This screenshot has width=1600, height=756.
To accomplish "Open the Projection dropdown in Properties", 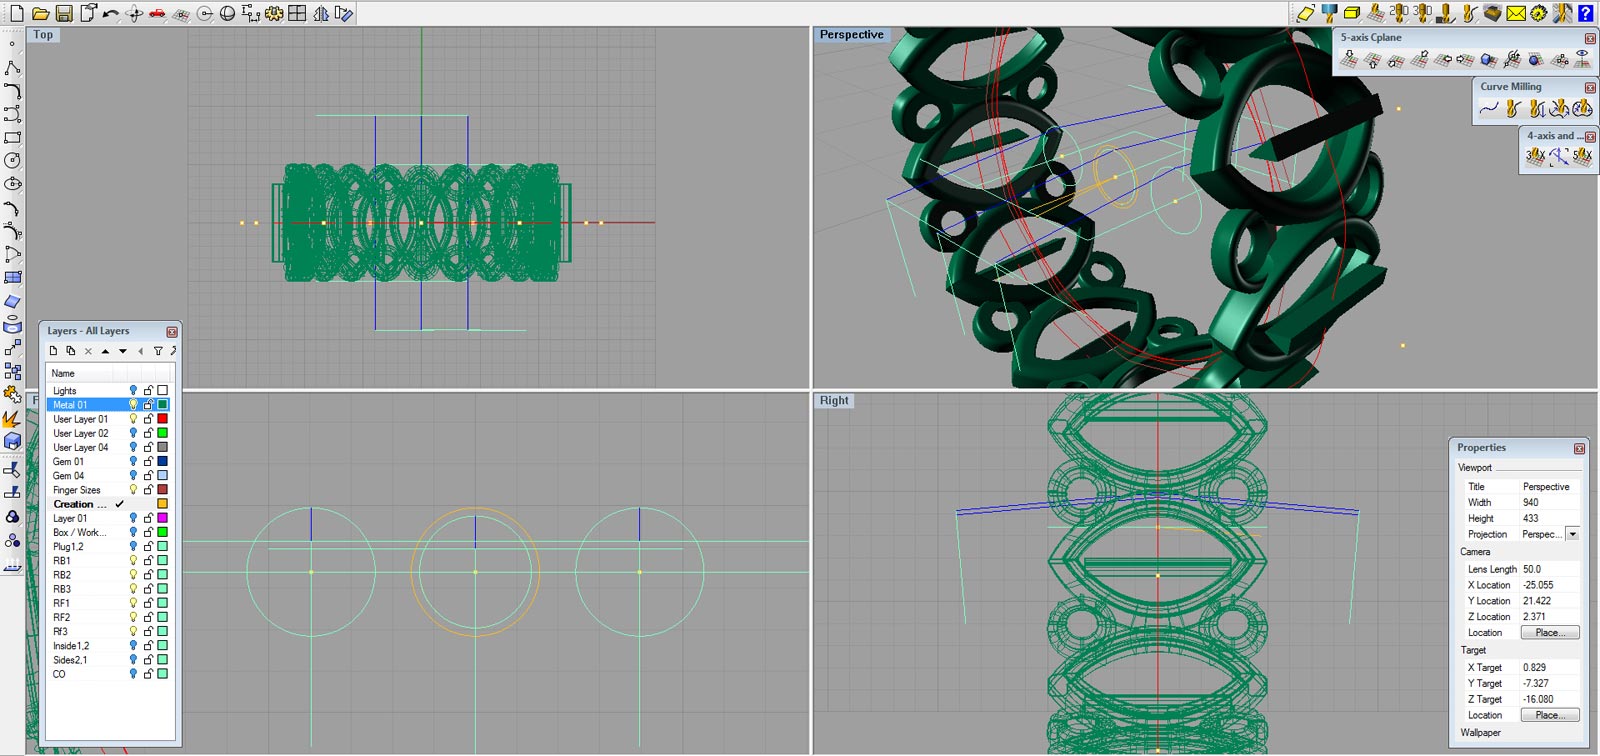I will 1572,534.
